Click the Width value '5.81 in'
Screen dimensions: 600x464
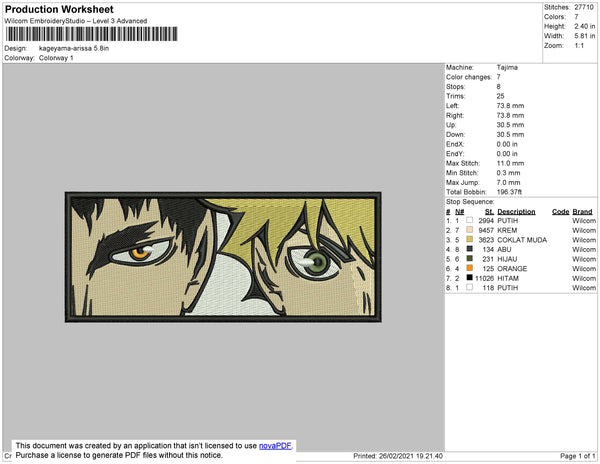(x=584, y=36)
